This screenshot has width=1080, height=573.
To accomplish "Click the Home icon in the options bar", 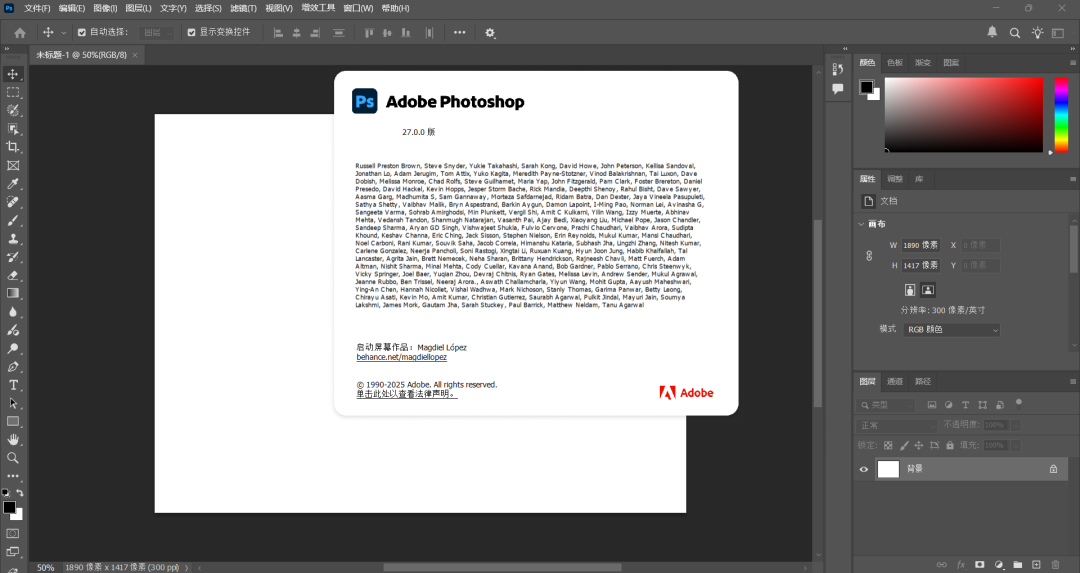I will pos(19,32).
